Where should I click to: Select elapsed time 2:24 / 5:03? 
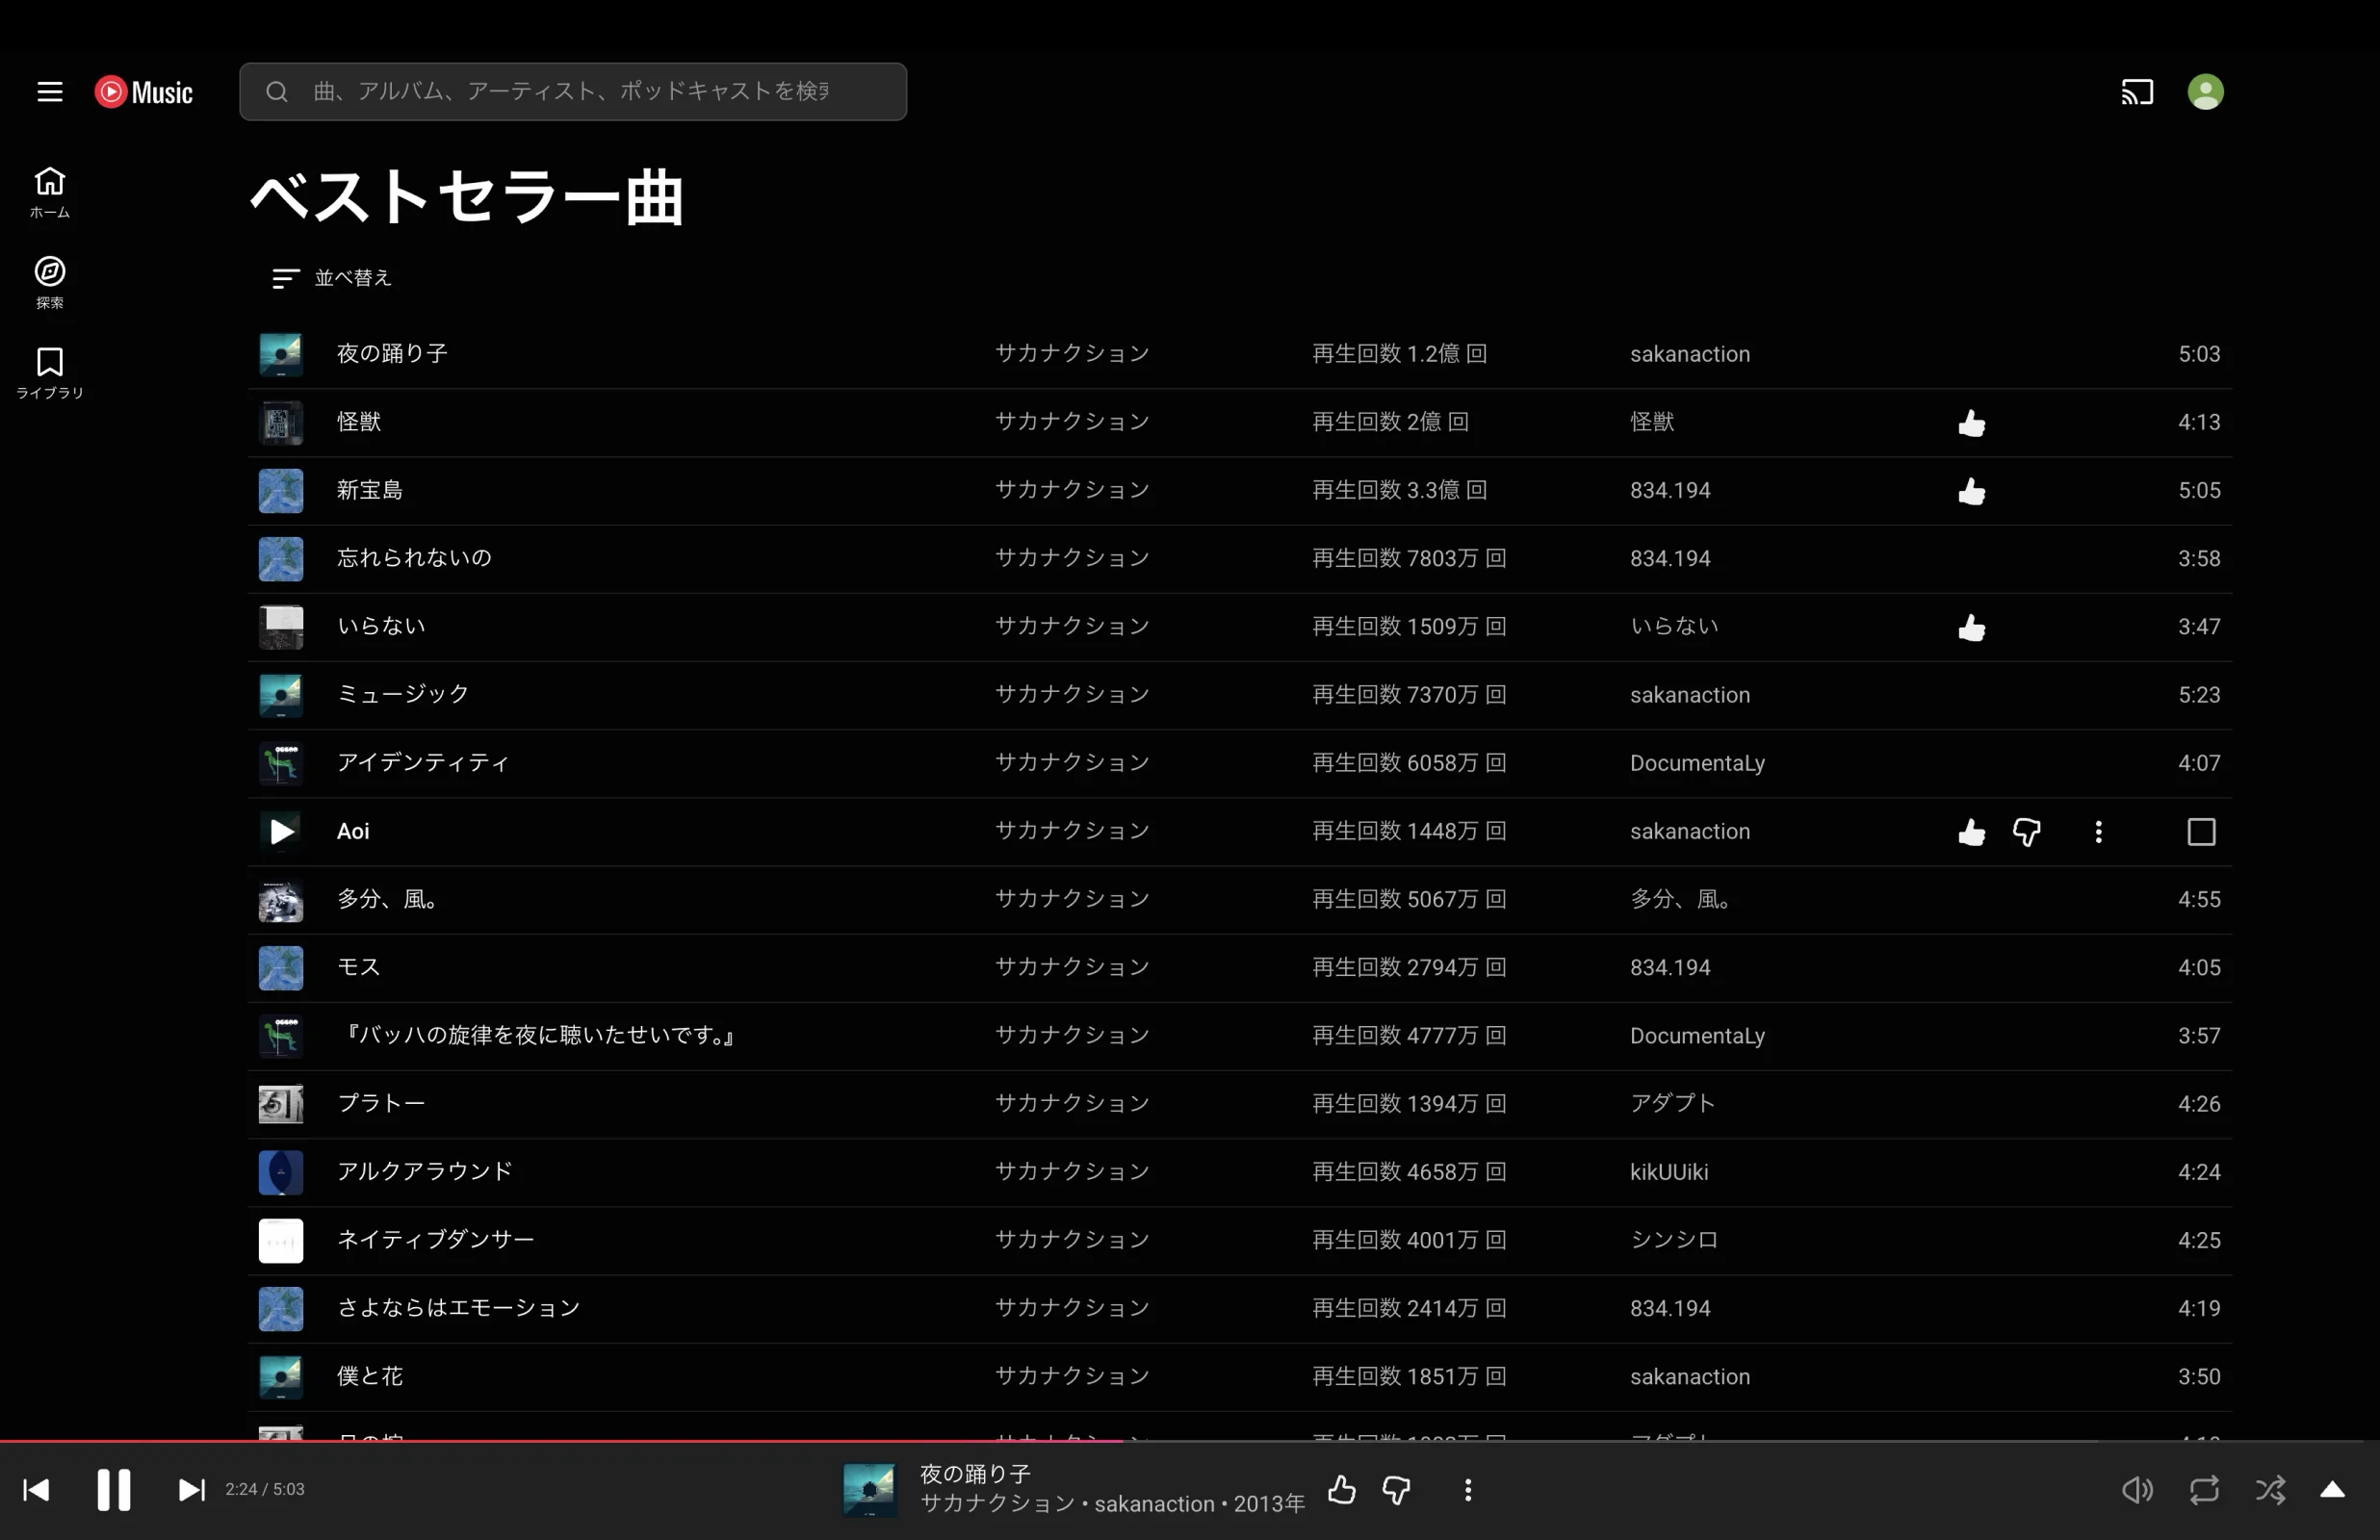pyautogui.click(x=265, y=1490)
